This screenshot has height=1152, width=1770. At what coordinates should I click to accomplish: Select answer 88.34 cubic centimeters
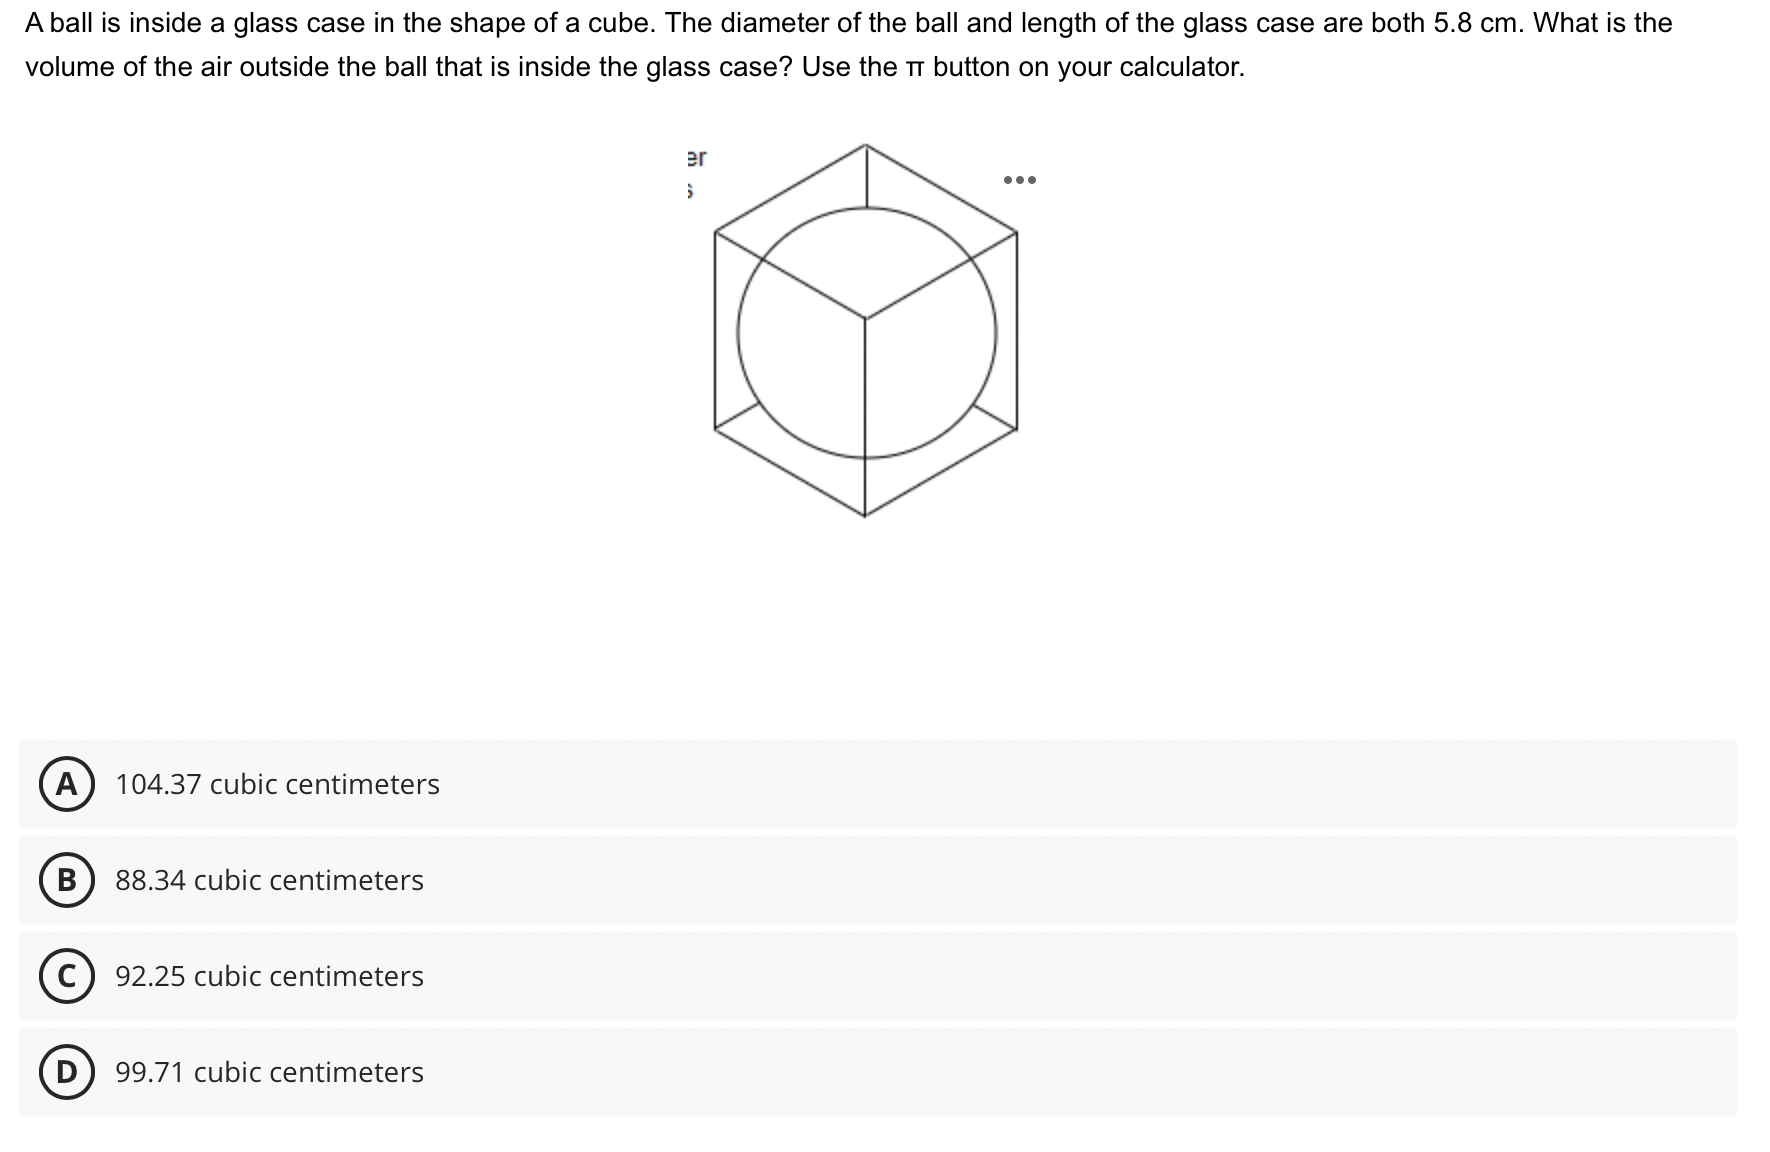[x=269, y=882]
